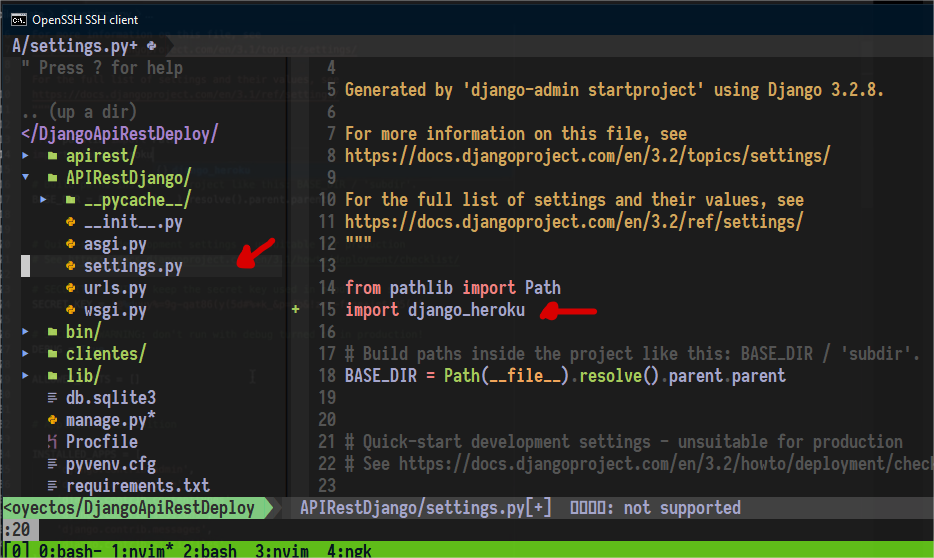This screenshot has height=558, width=934.
Task: Click the Python icon beside asgi.py
Action: tap(70, 244)
